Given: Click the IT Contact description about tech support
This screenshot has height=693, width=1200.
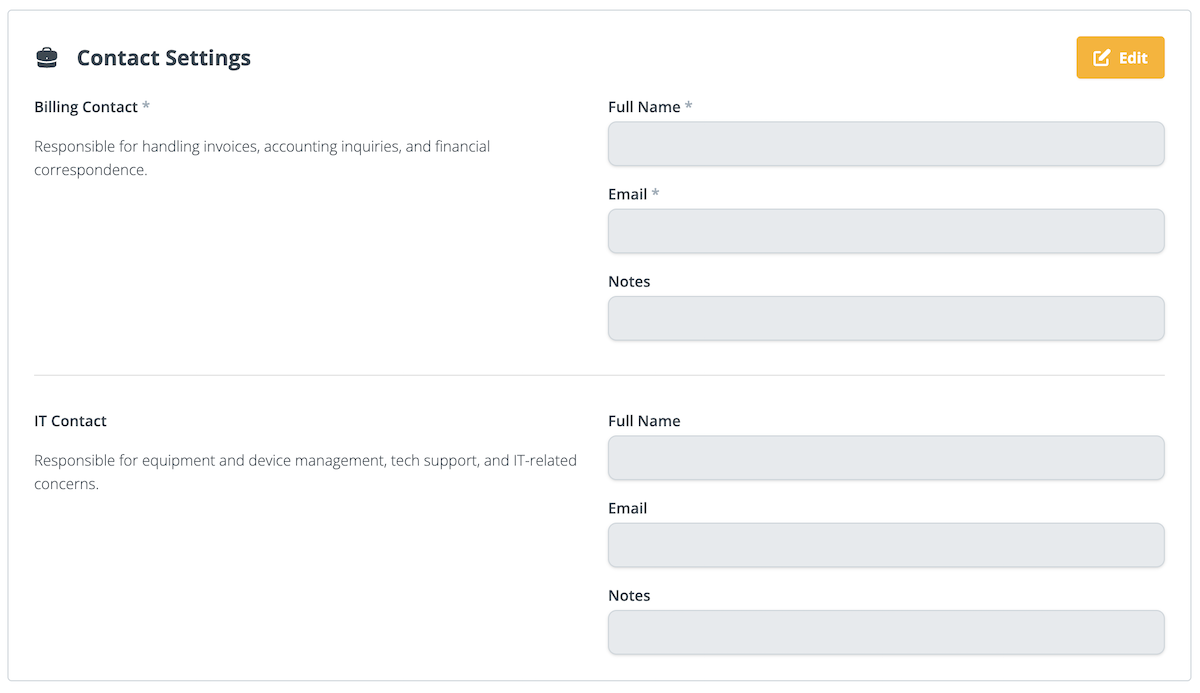Looking at the screenshot, I should [305, 472].
